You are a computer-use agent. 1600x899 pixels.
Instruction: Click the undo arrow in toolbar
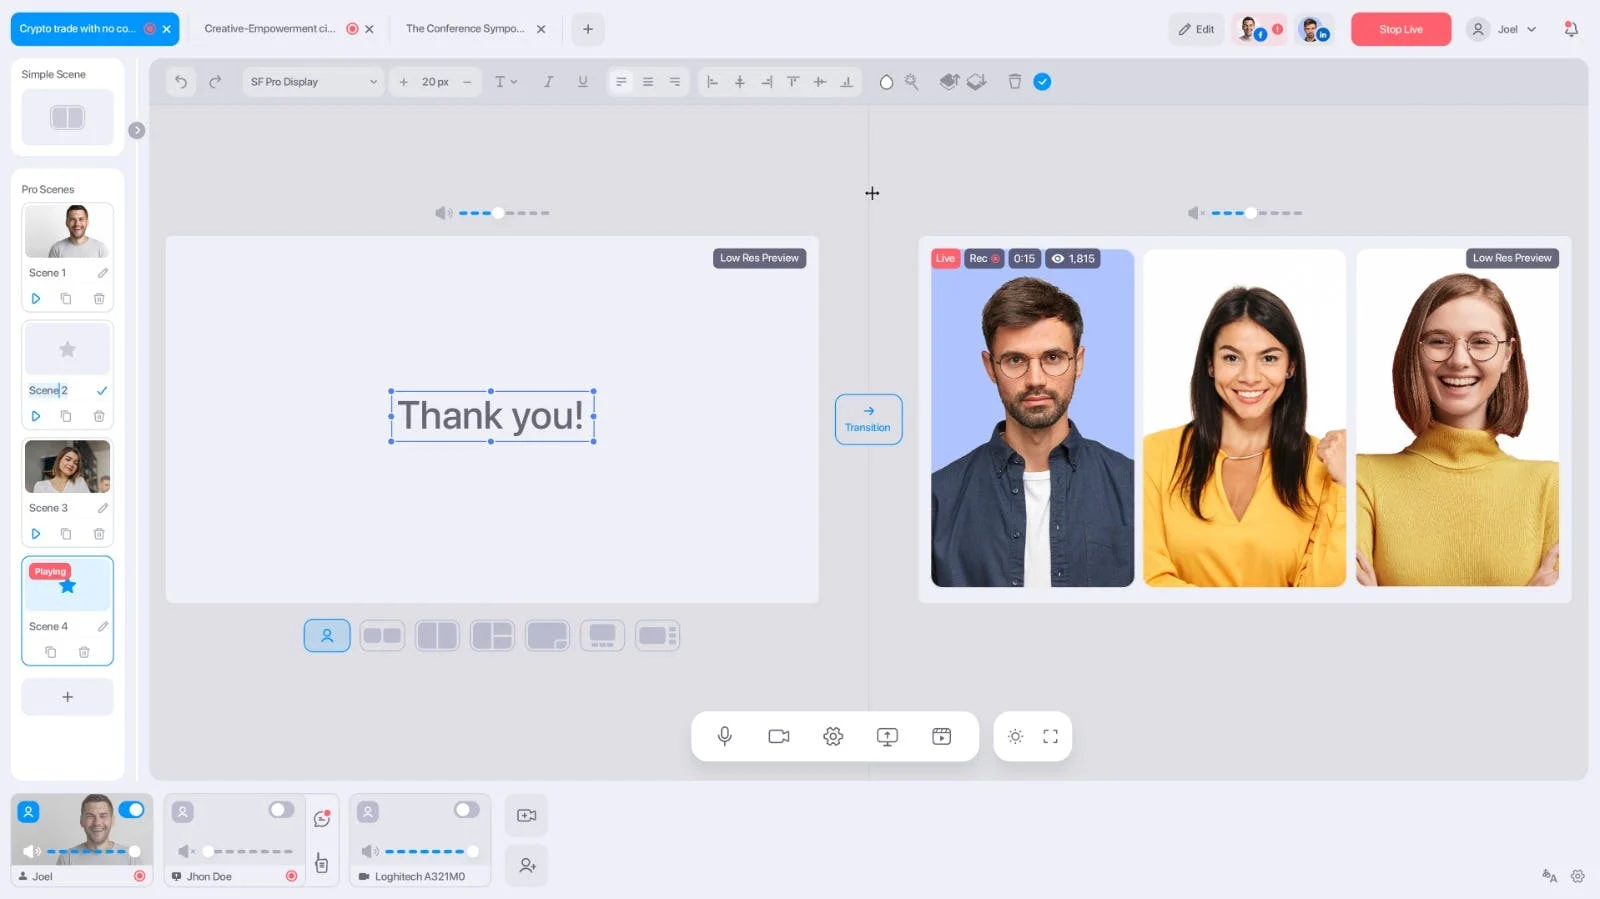181,82
